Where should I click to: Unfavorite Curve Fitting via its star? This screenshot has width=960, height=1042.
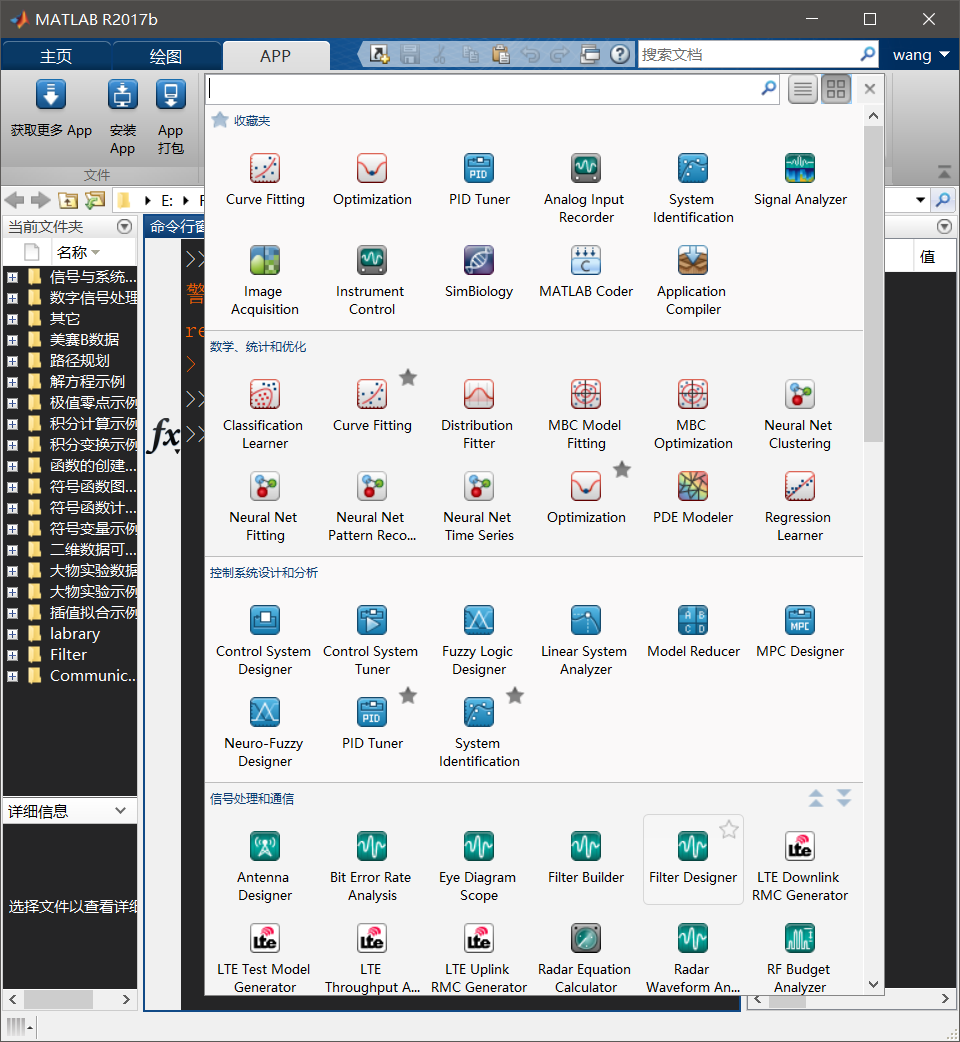(x=408, y=377)
